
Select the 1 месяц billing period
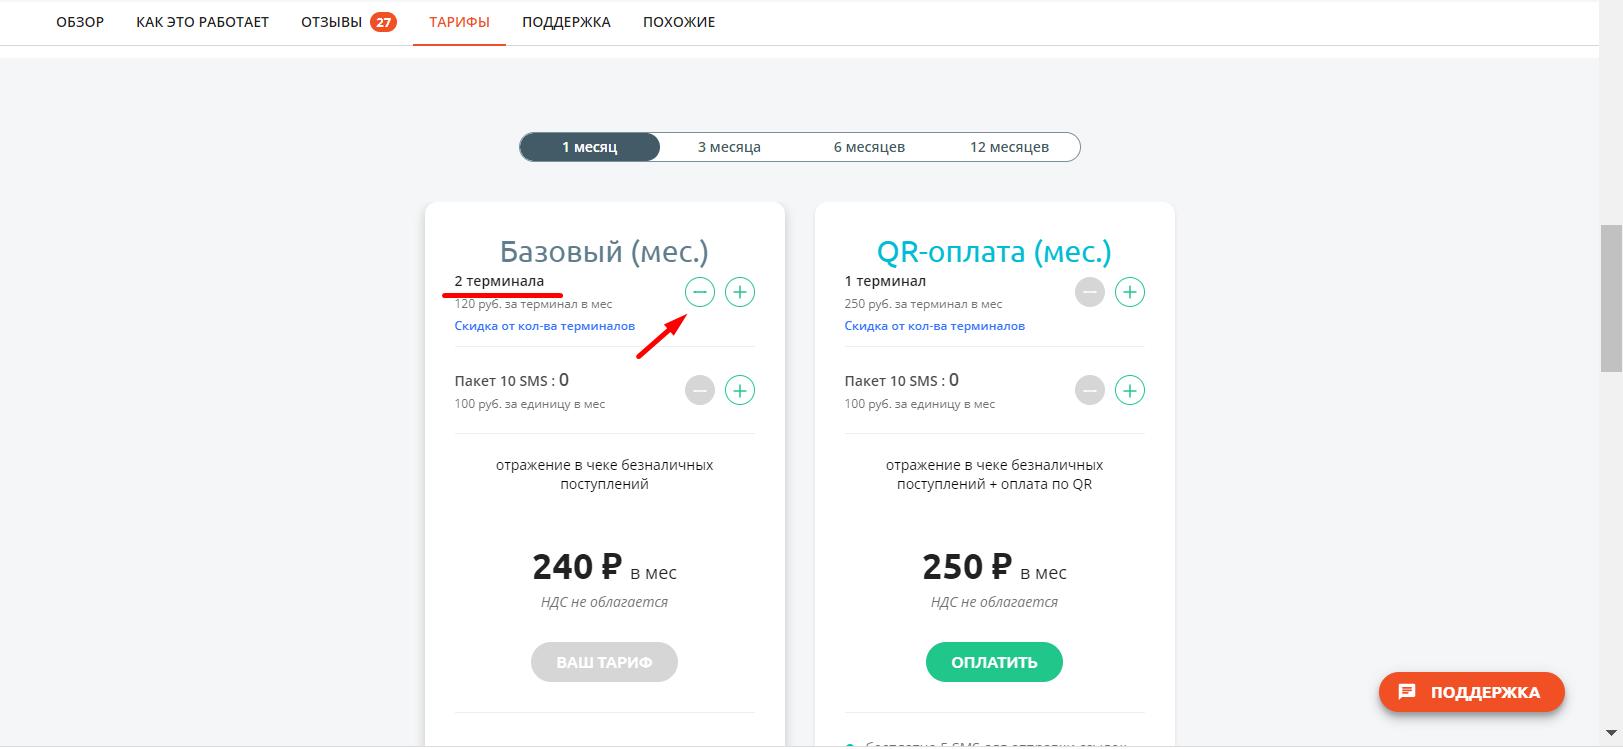pos(590,147)
